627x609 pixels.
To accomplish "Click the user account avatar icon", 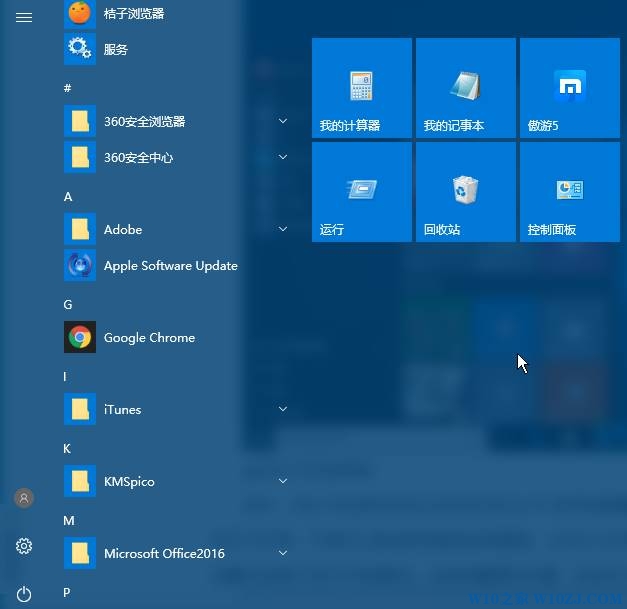I will 24,498.
